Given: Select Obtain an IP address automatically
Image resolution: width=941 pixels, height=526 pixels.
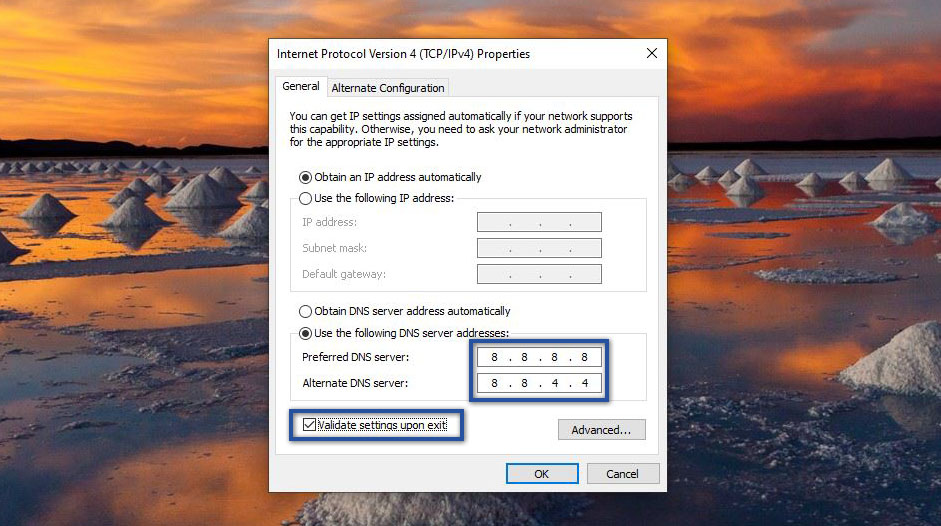Looking at the screenshot, I should click(x=306, y=177).
